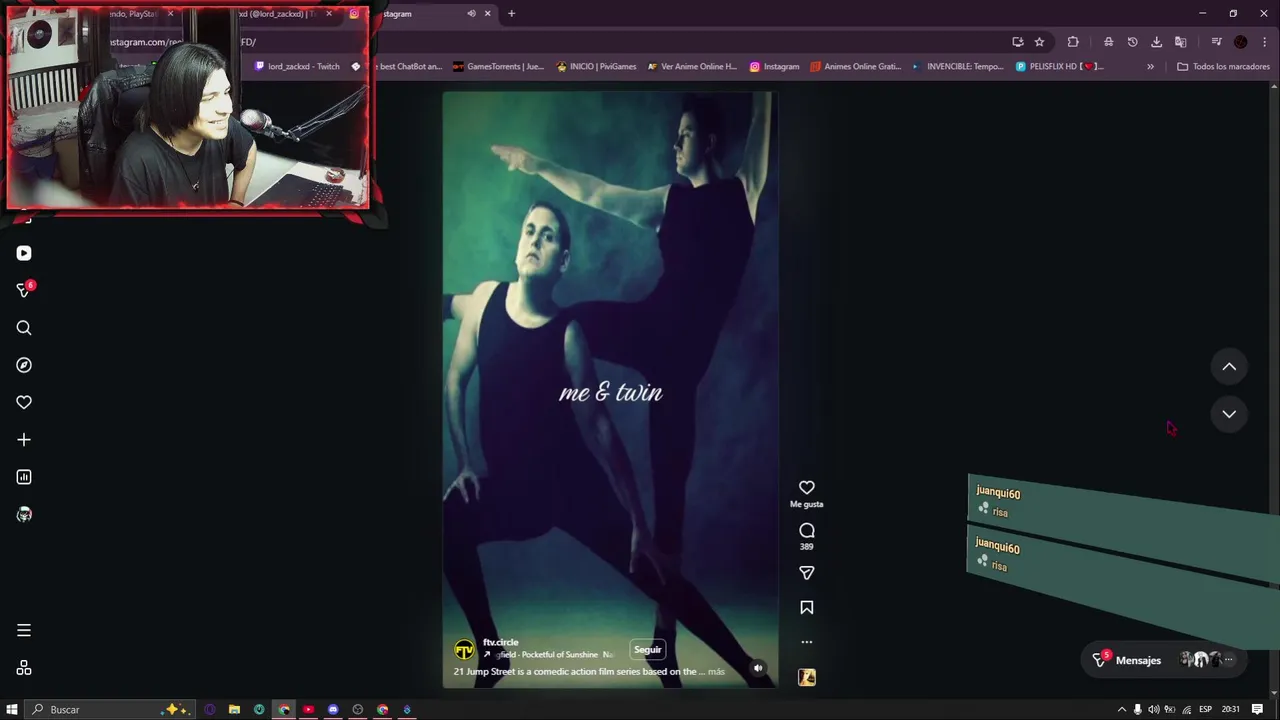Open a new browser tab
The image size is (1280, 720).
pyautogui.click(x=512, y=14)
